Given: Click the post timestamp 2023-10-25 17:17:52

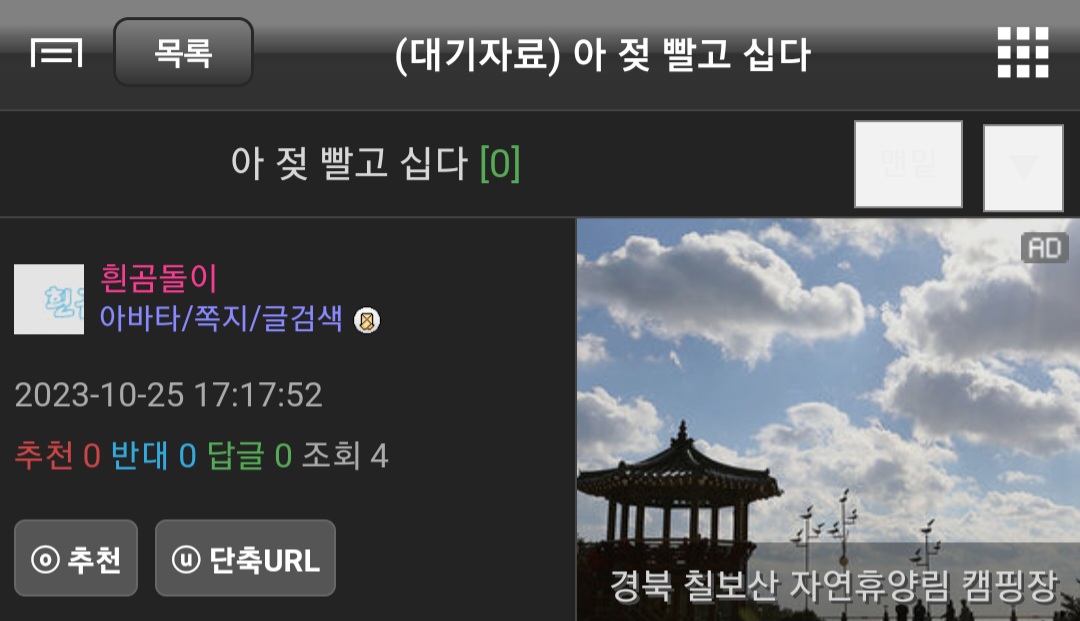Looking at the screenshot, I should (x=169, y=395).
